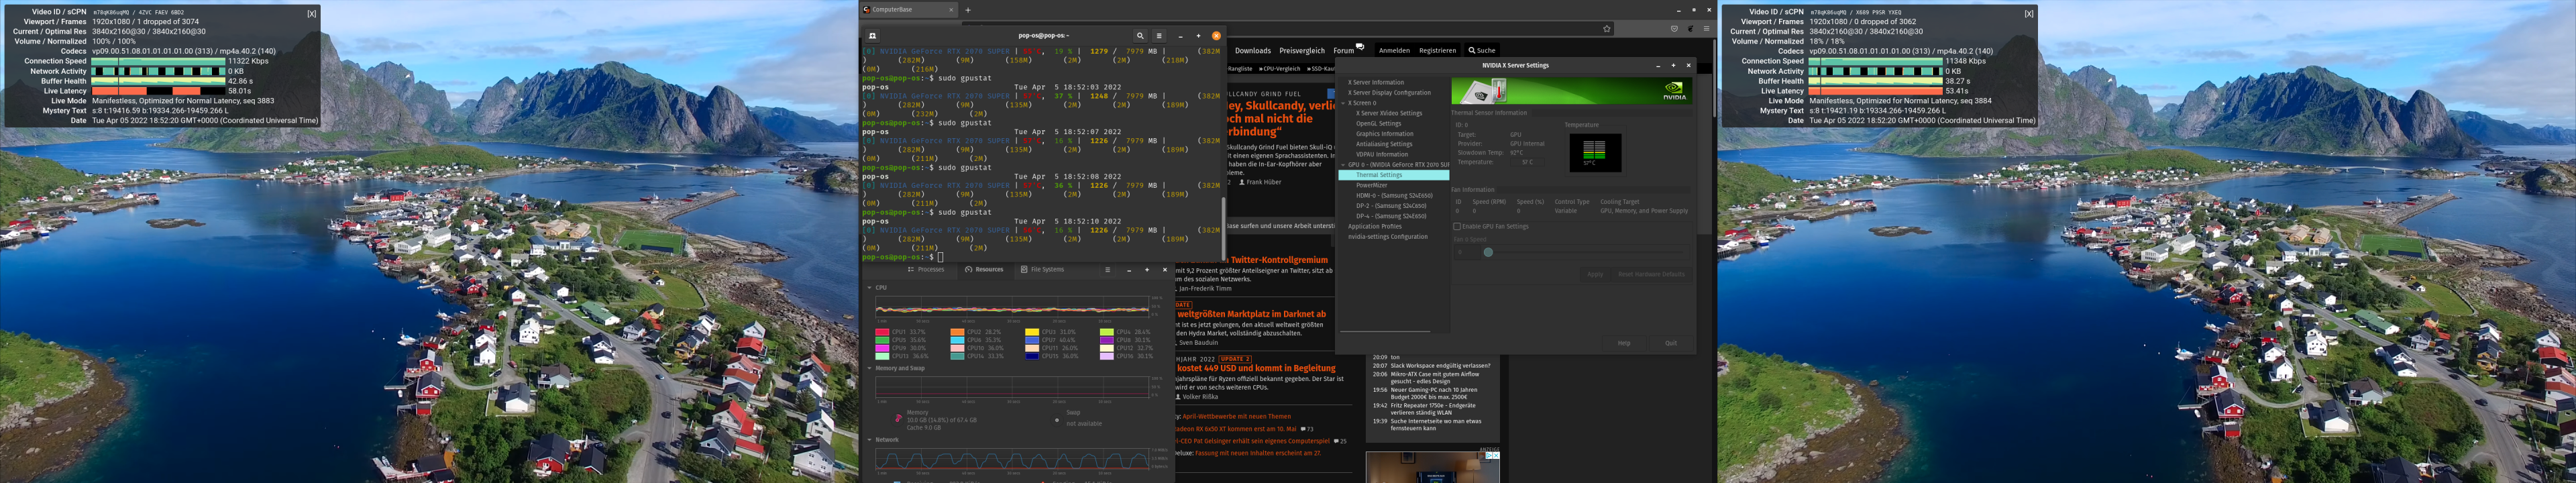
Task: Click Suche search button
Action: (1482, 51)
